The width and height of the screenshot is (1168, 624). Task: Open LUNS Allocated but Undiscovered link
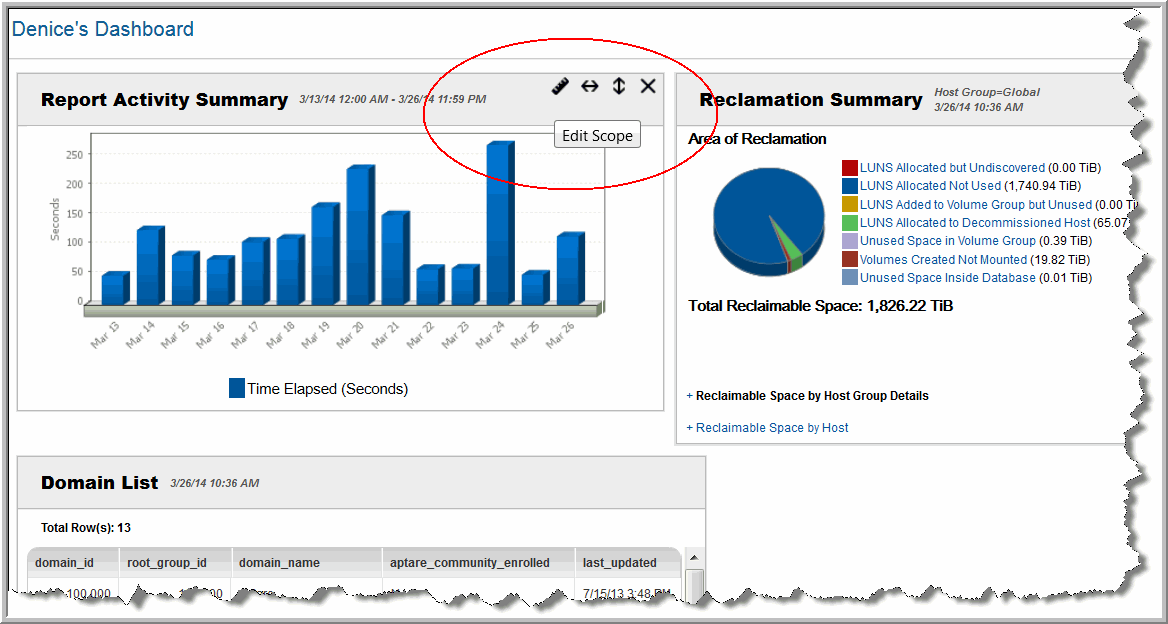952,168
